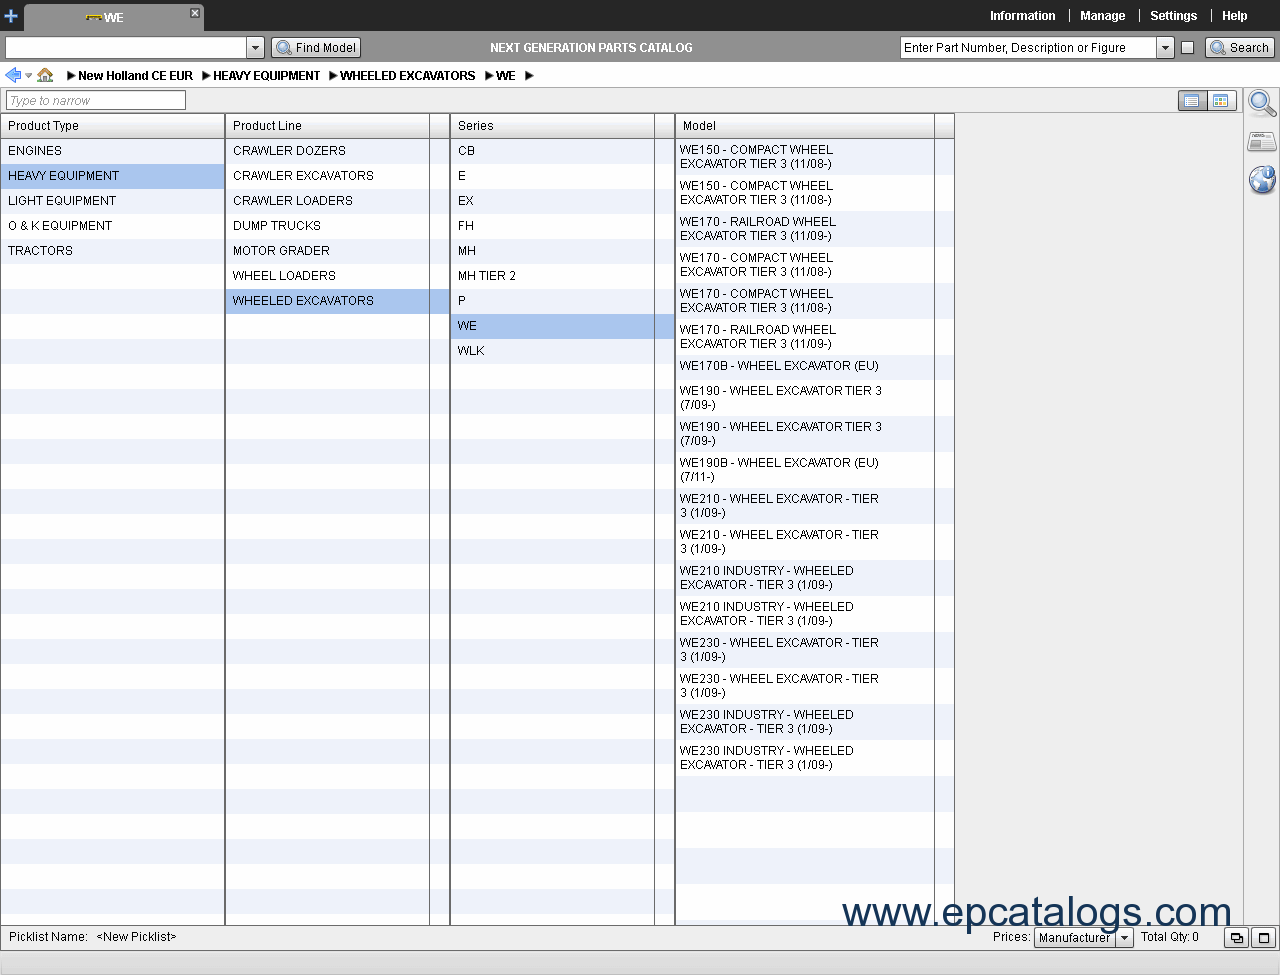Select the WE series row
1280x975 pixels.
[x=562, y=326]
